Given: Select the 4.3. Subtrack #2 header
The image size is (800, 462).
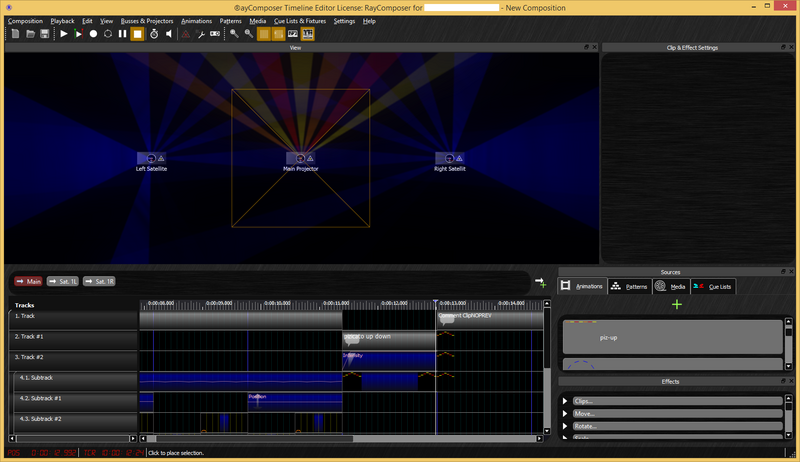Looking at the screenshot, I should point(76,422).
